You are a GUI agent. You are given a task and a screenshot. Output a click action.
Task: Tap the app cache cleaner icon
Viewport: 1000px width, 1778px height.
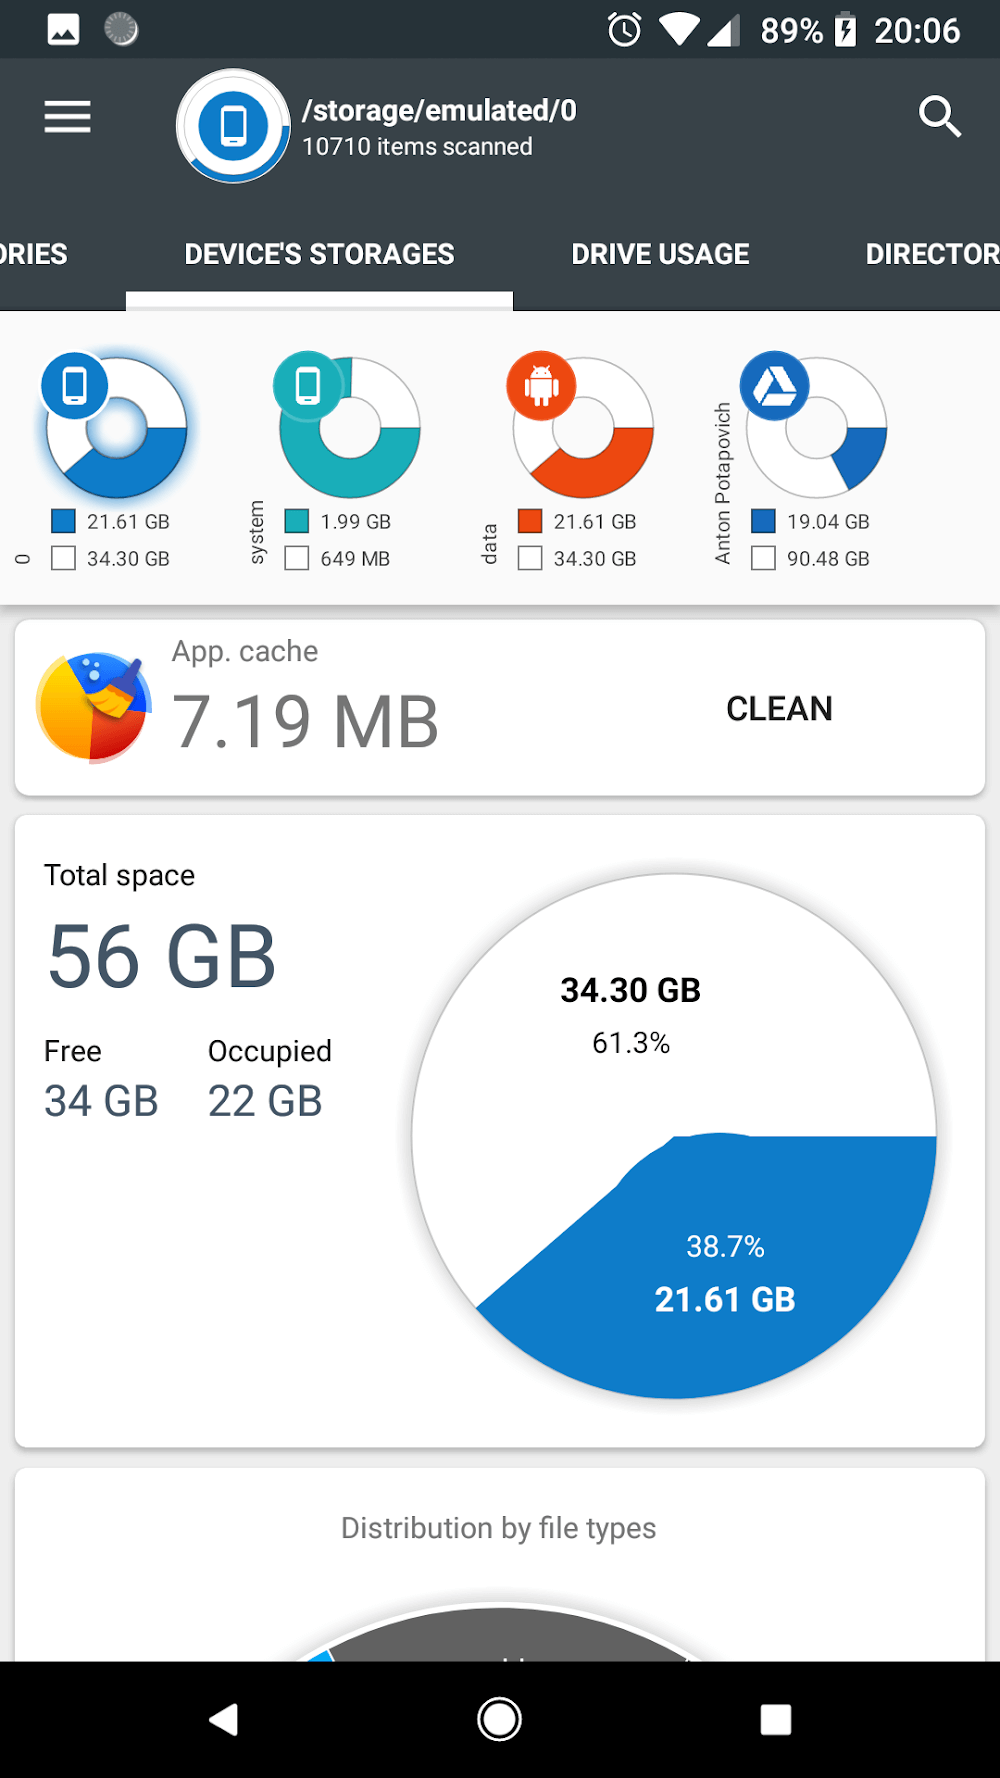(93, 707)
